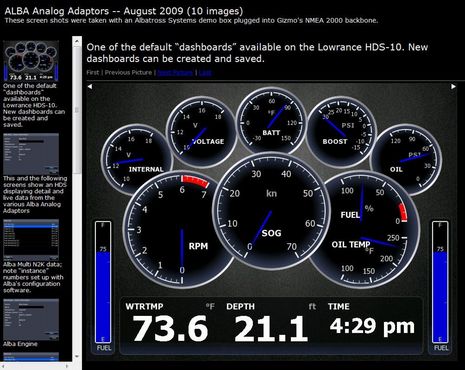Click the scroll up arrow of thumbnail list
This screenshot has width=465, height=370.
click(77, 41)
